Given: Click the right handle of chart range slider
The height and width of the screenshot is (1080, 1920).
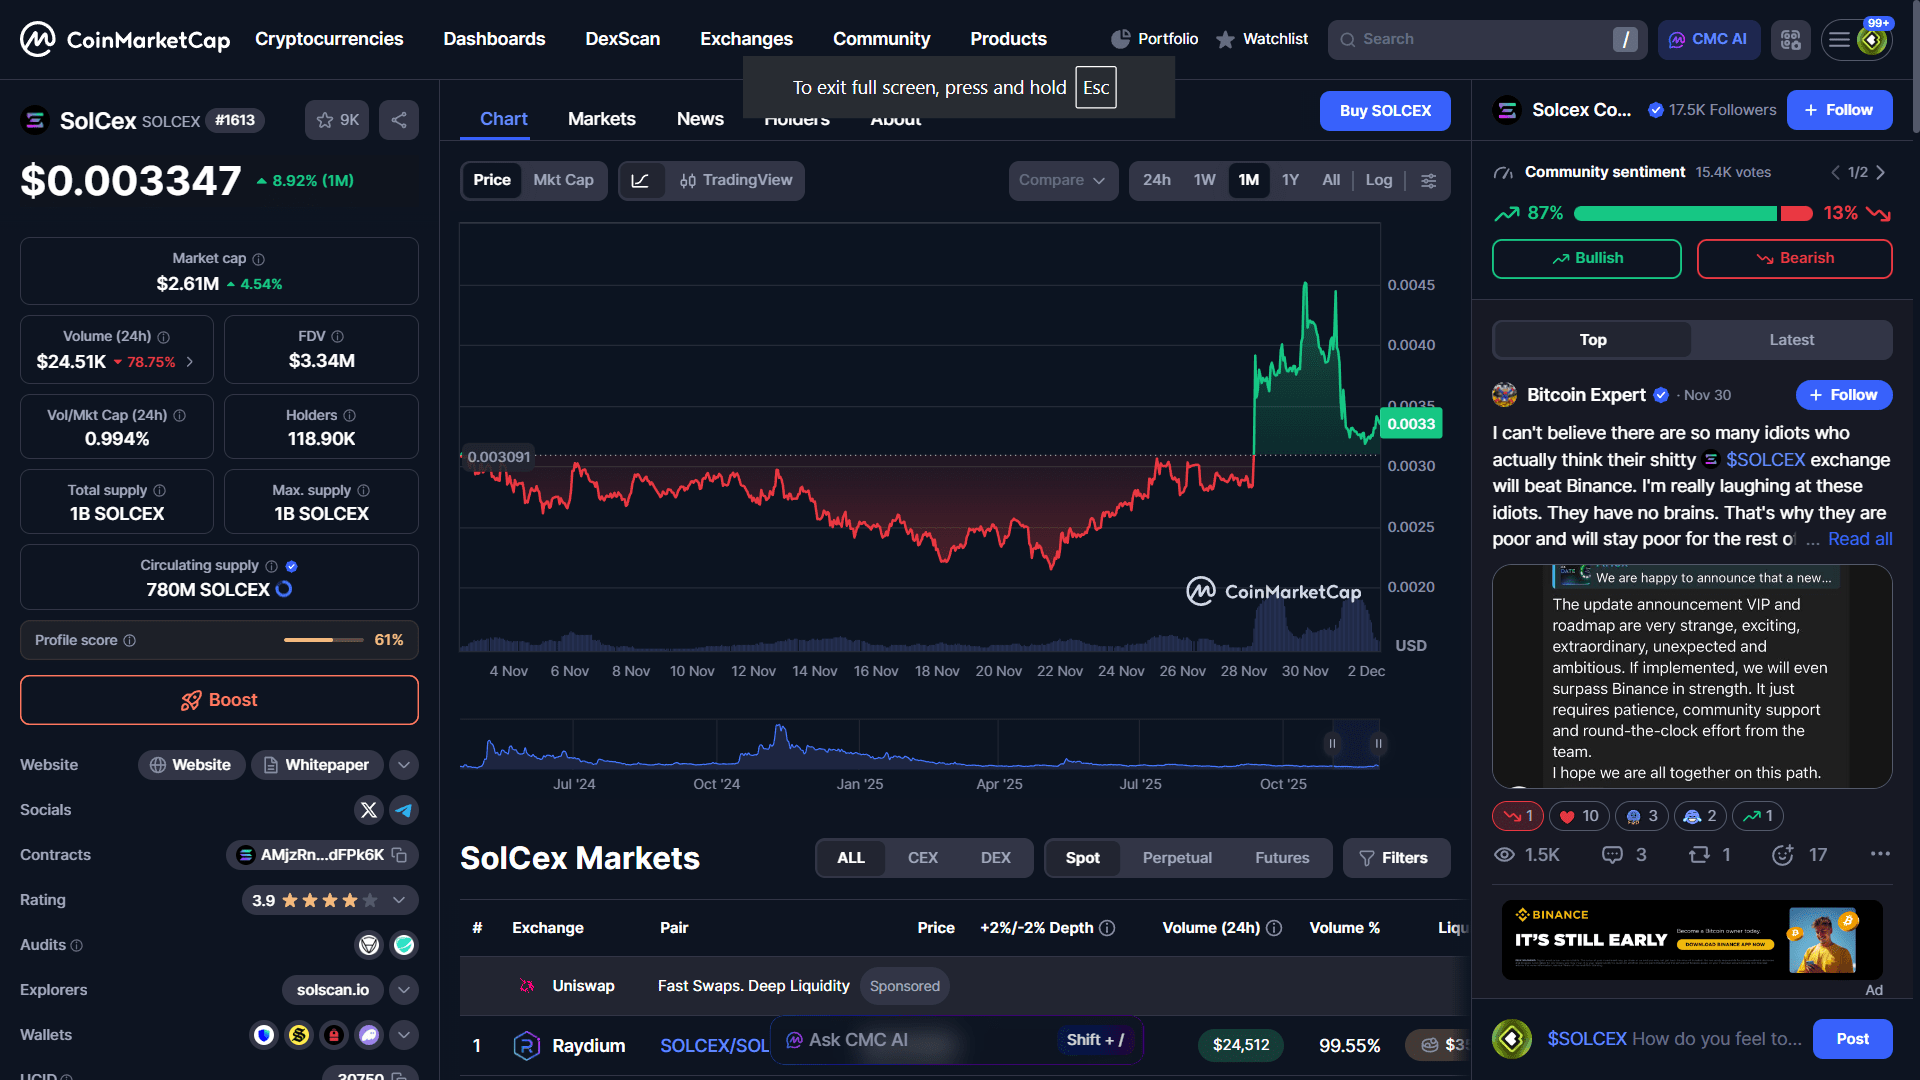Looking at the screenshot, I should [1378, 744].
